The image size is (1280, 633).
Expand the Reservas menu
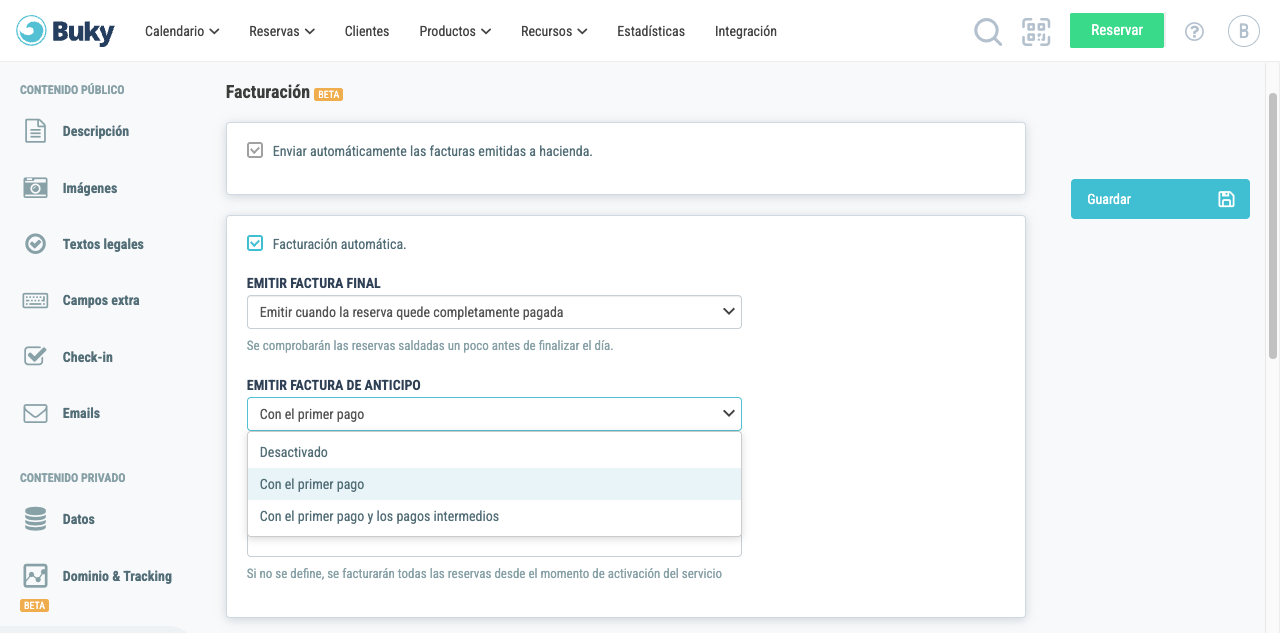282,31
